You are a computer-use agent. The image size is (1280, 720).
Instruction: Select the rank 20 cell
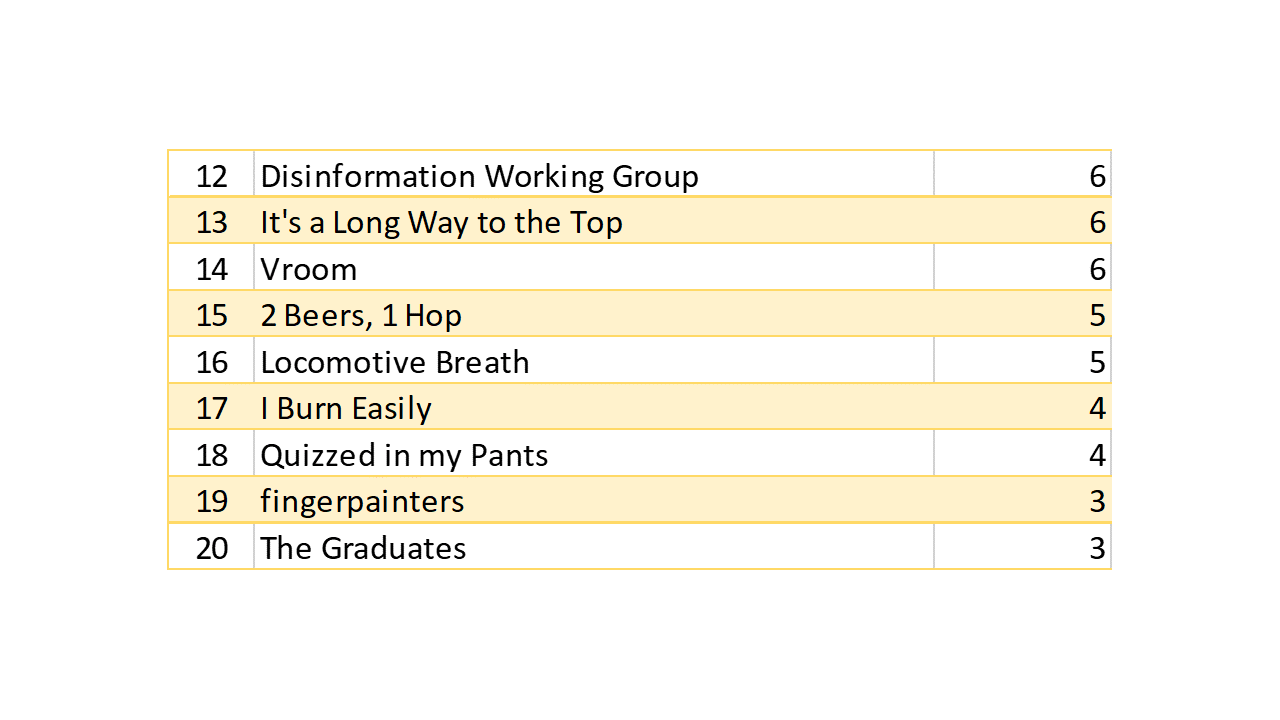tap(212, 548)
